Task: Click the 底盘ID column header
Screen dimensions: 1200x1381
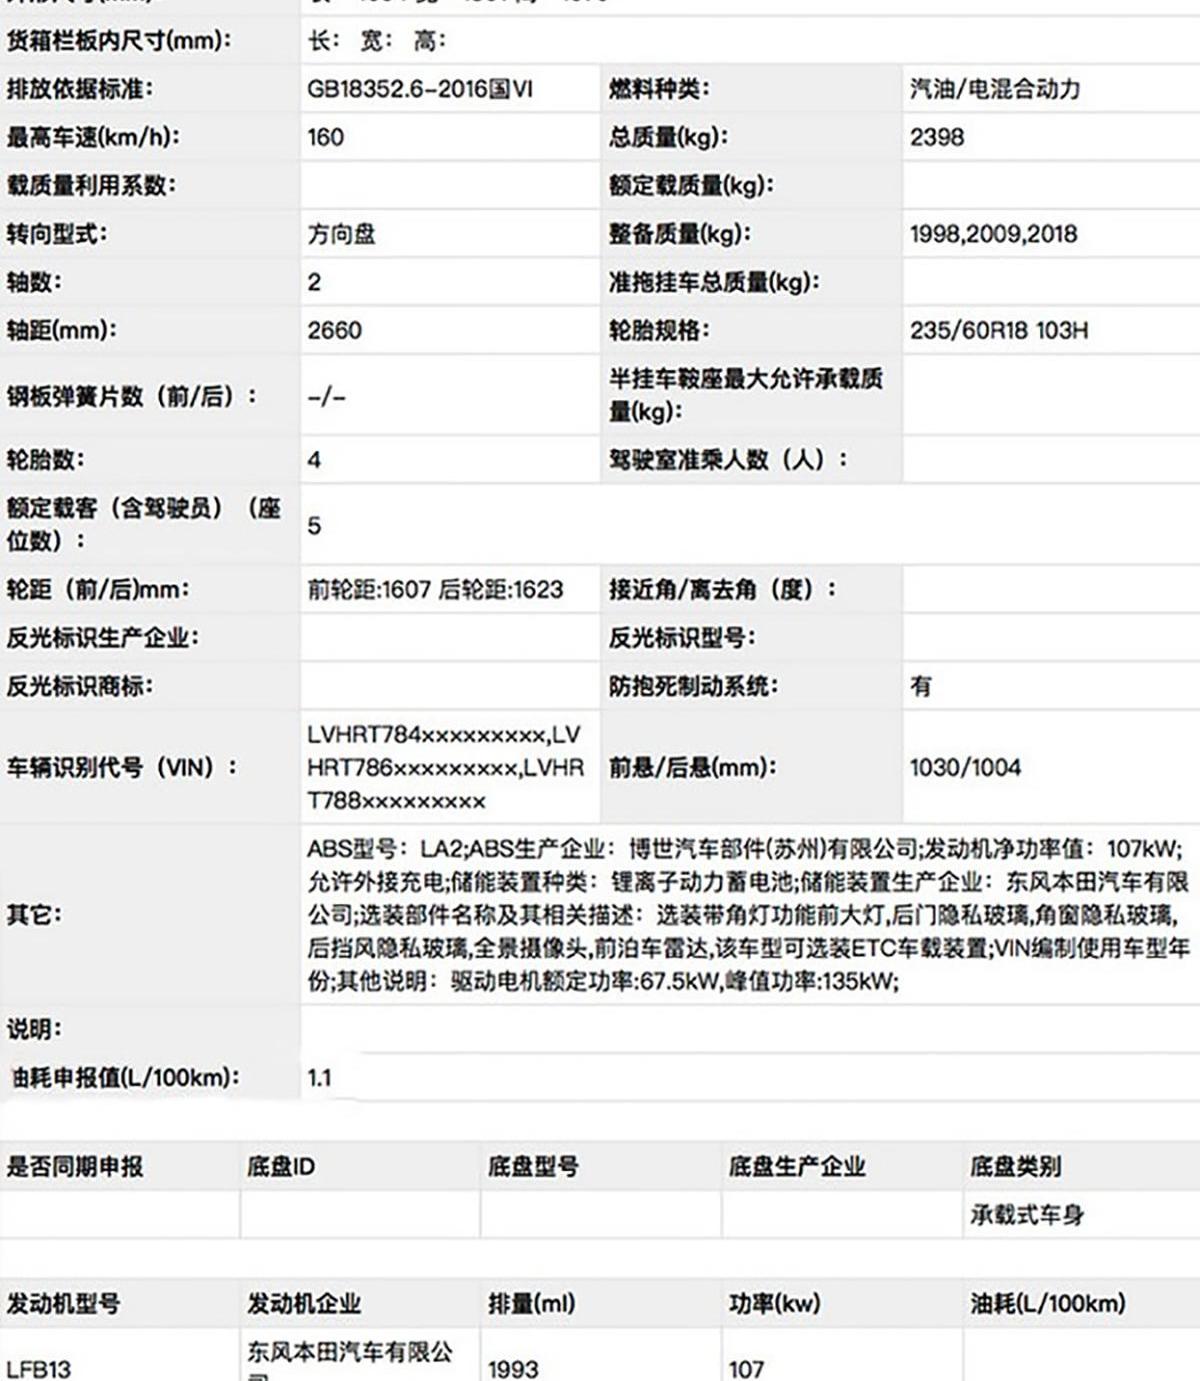Action: coord(281,1167)
